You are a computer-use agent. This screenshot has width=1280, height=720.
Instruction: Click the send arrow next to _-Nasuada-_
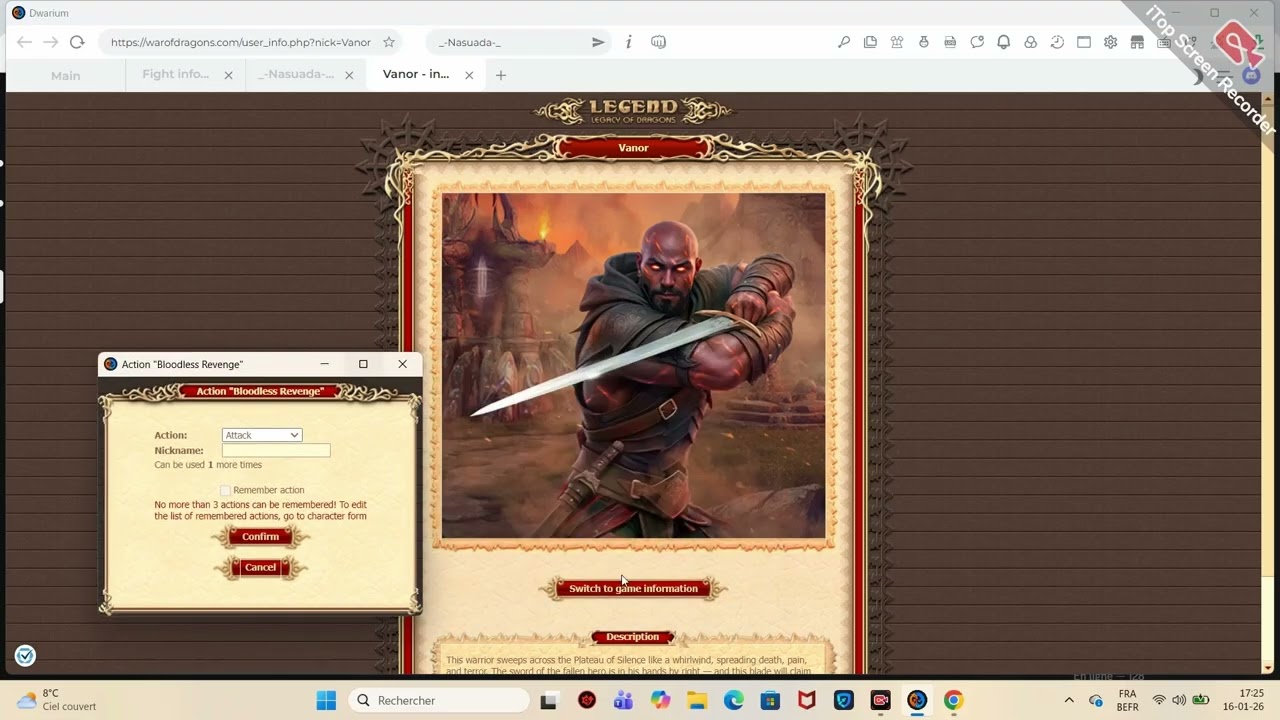pyautogui.click(x=598, y=42)
